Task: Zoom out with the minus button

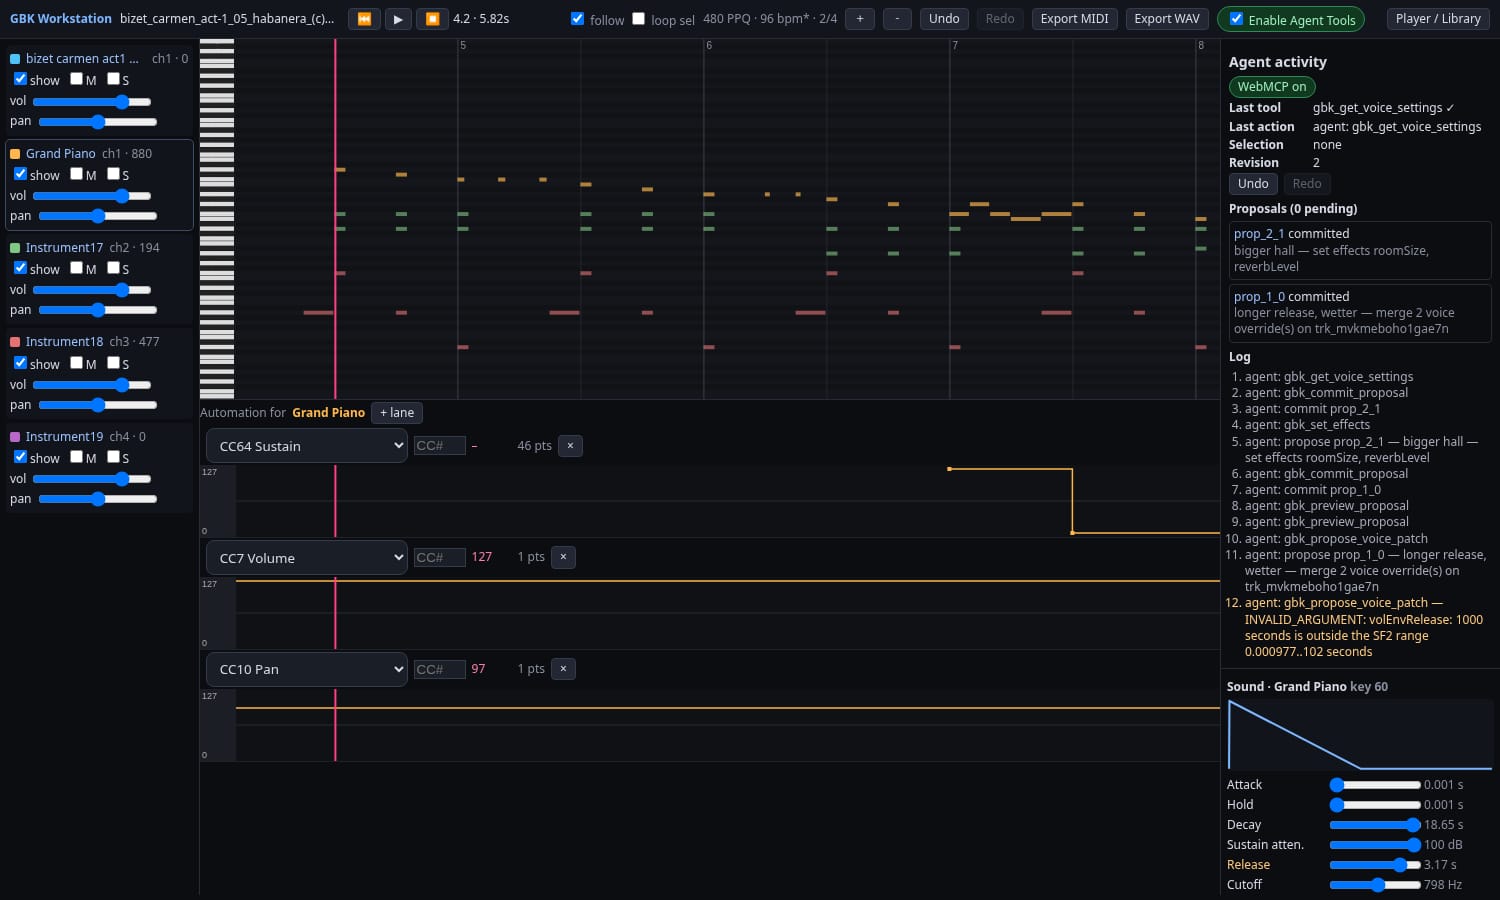Action: click(x=897, y=19)
